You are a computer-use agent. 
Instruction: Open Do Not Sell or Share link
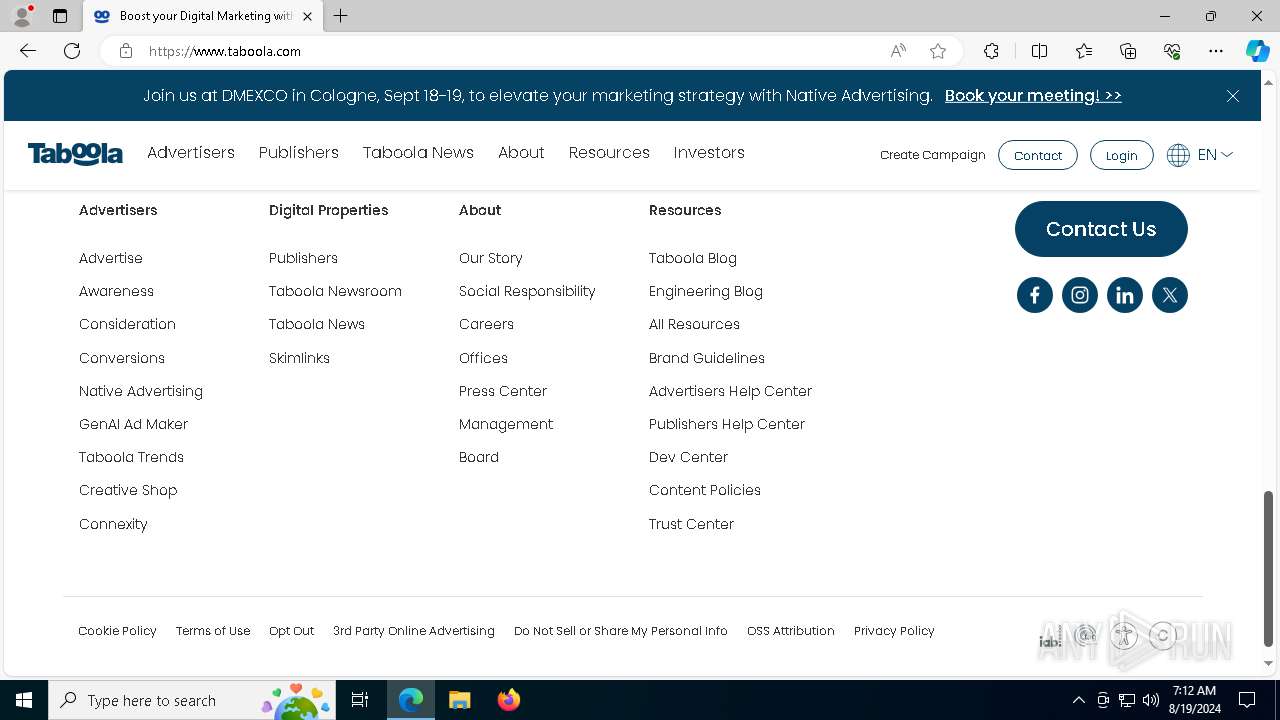[x=621, y=631]
